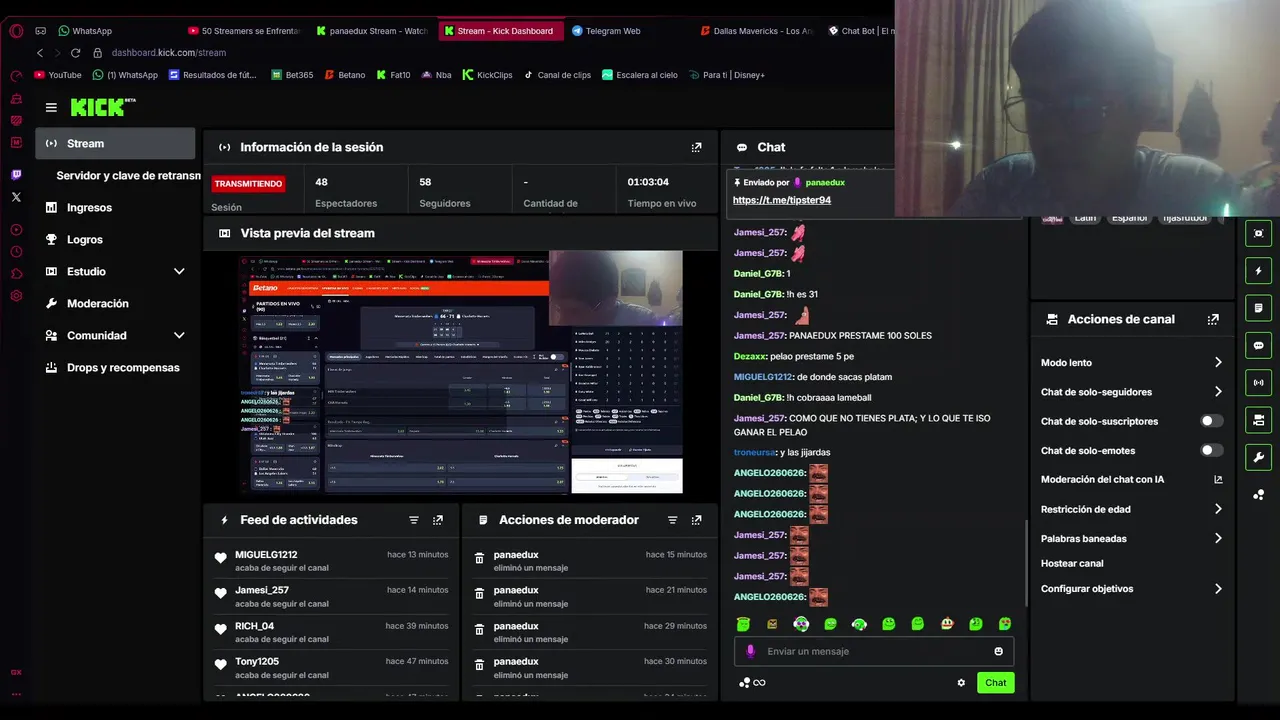Click the stream preview thumbnail
Viewport: 1280px width, 720px height.
461,372
